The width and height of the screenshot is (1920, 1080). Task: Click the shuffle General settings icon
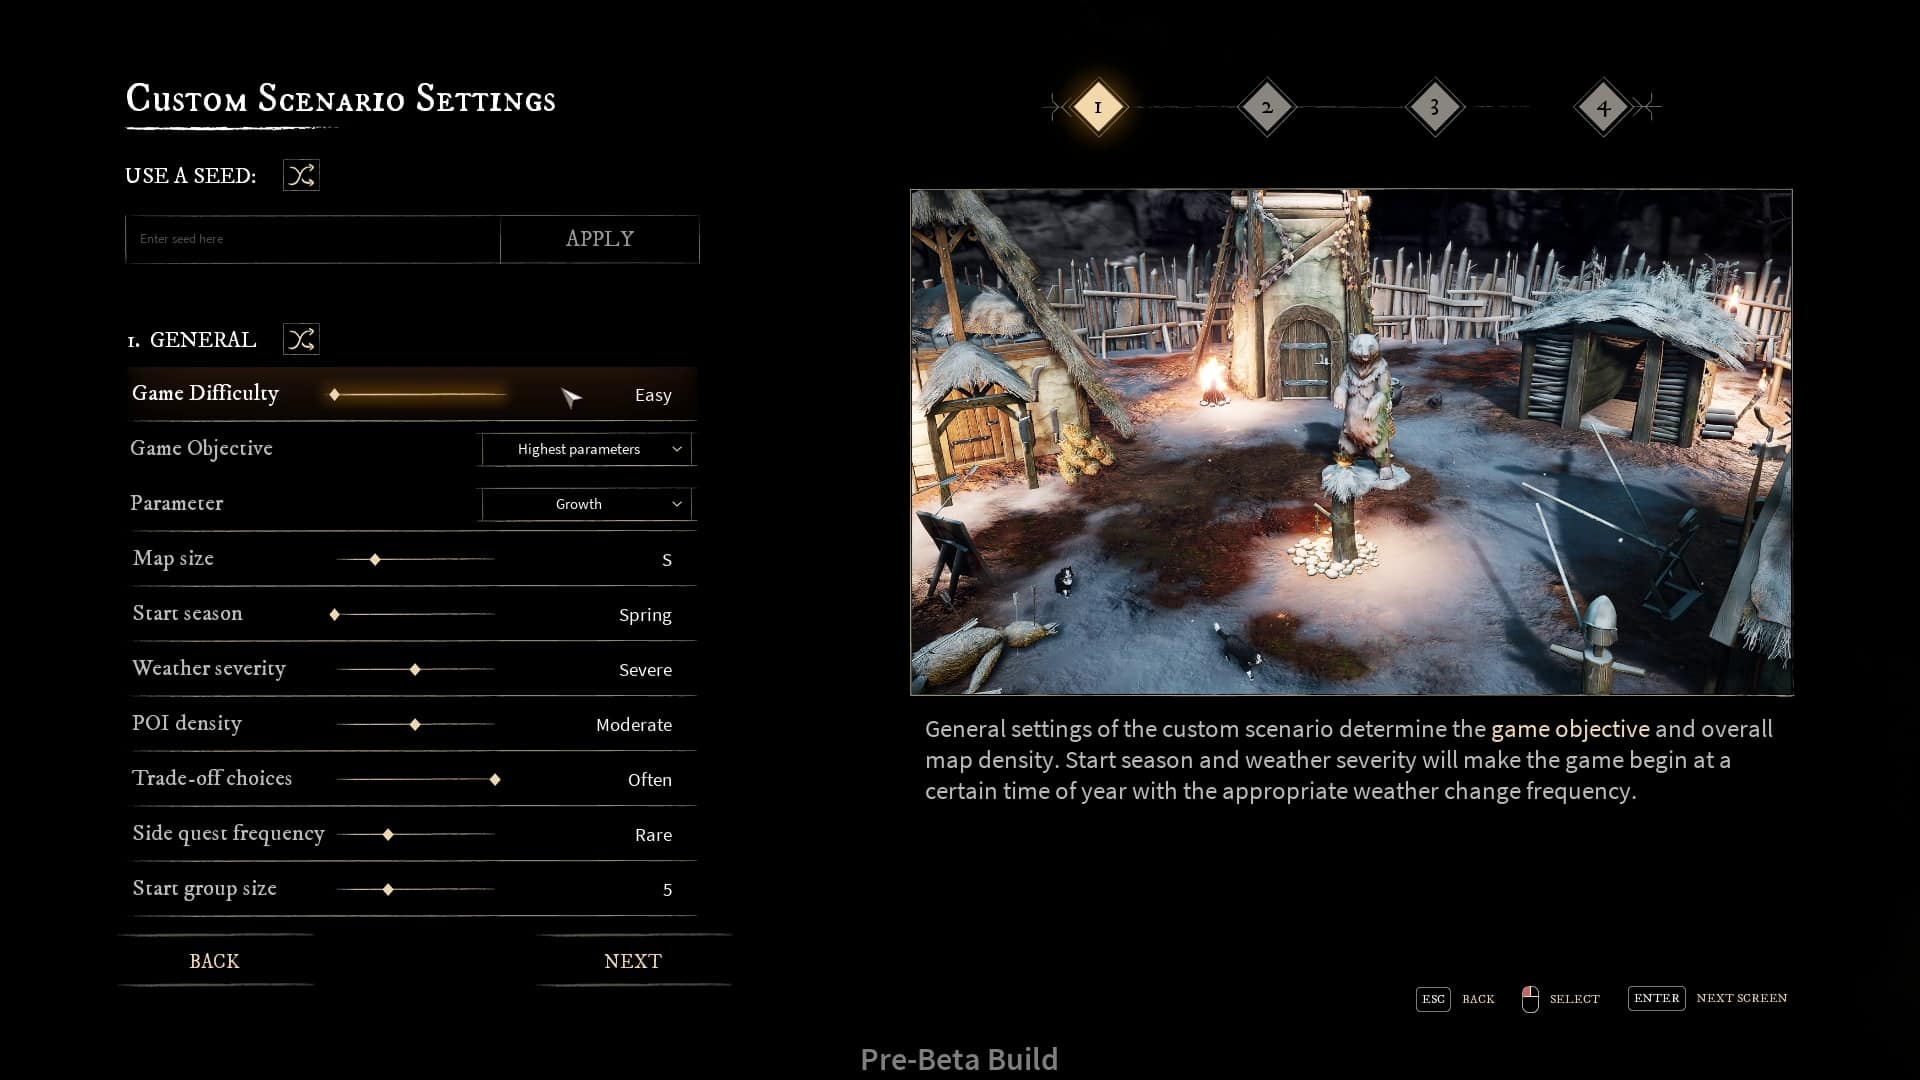[301, 339]
